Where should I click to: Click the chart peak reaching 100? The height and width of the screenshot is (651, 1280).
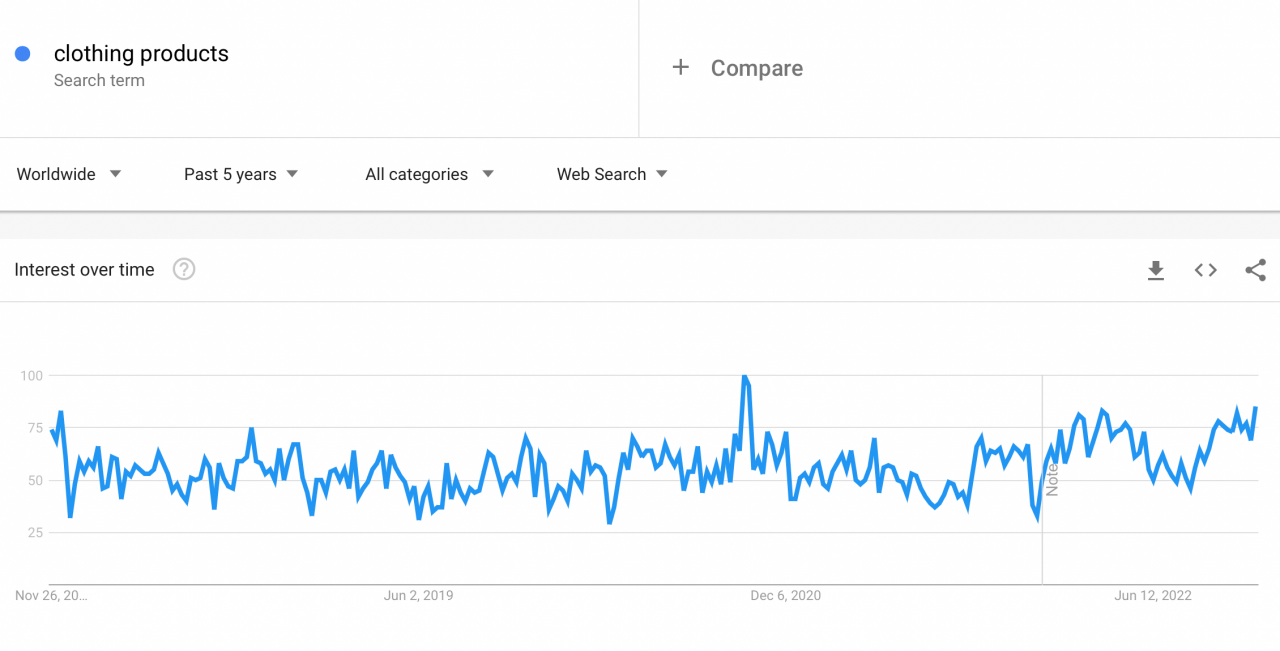coord(744,377)
